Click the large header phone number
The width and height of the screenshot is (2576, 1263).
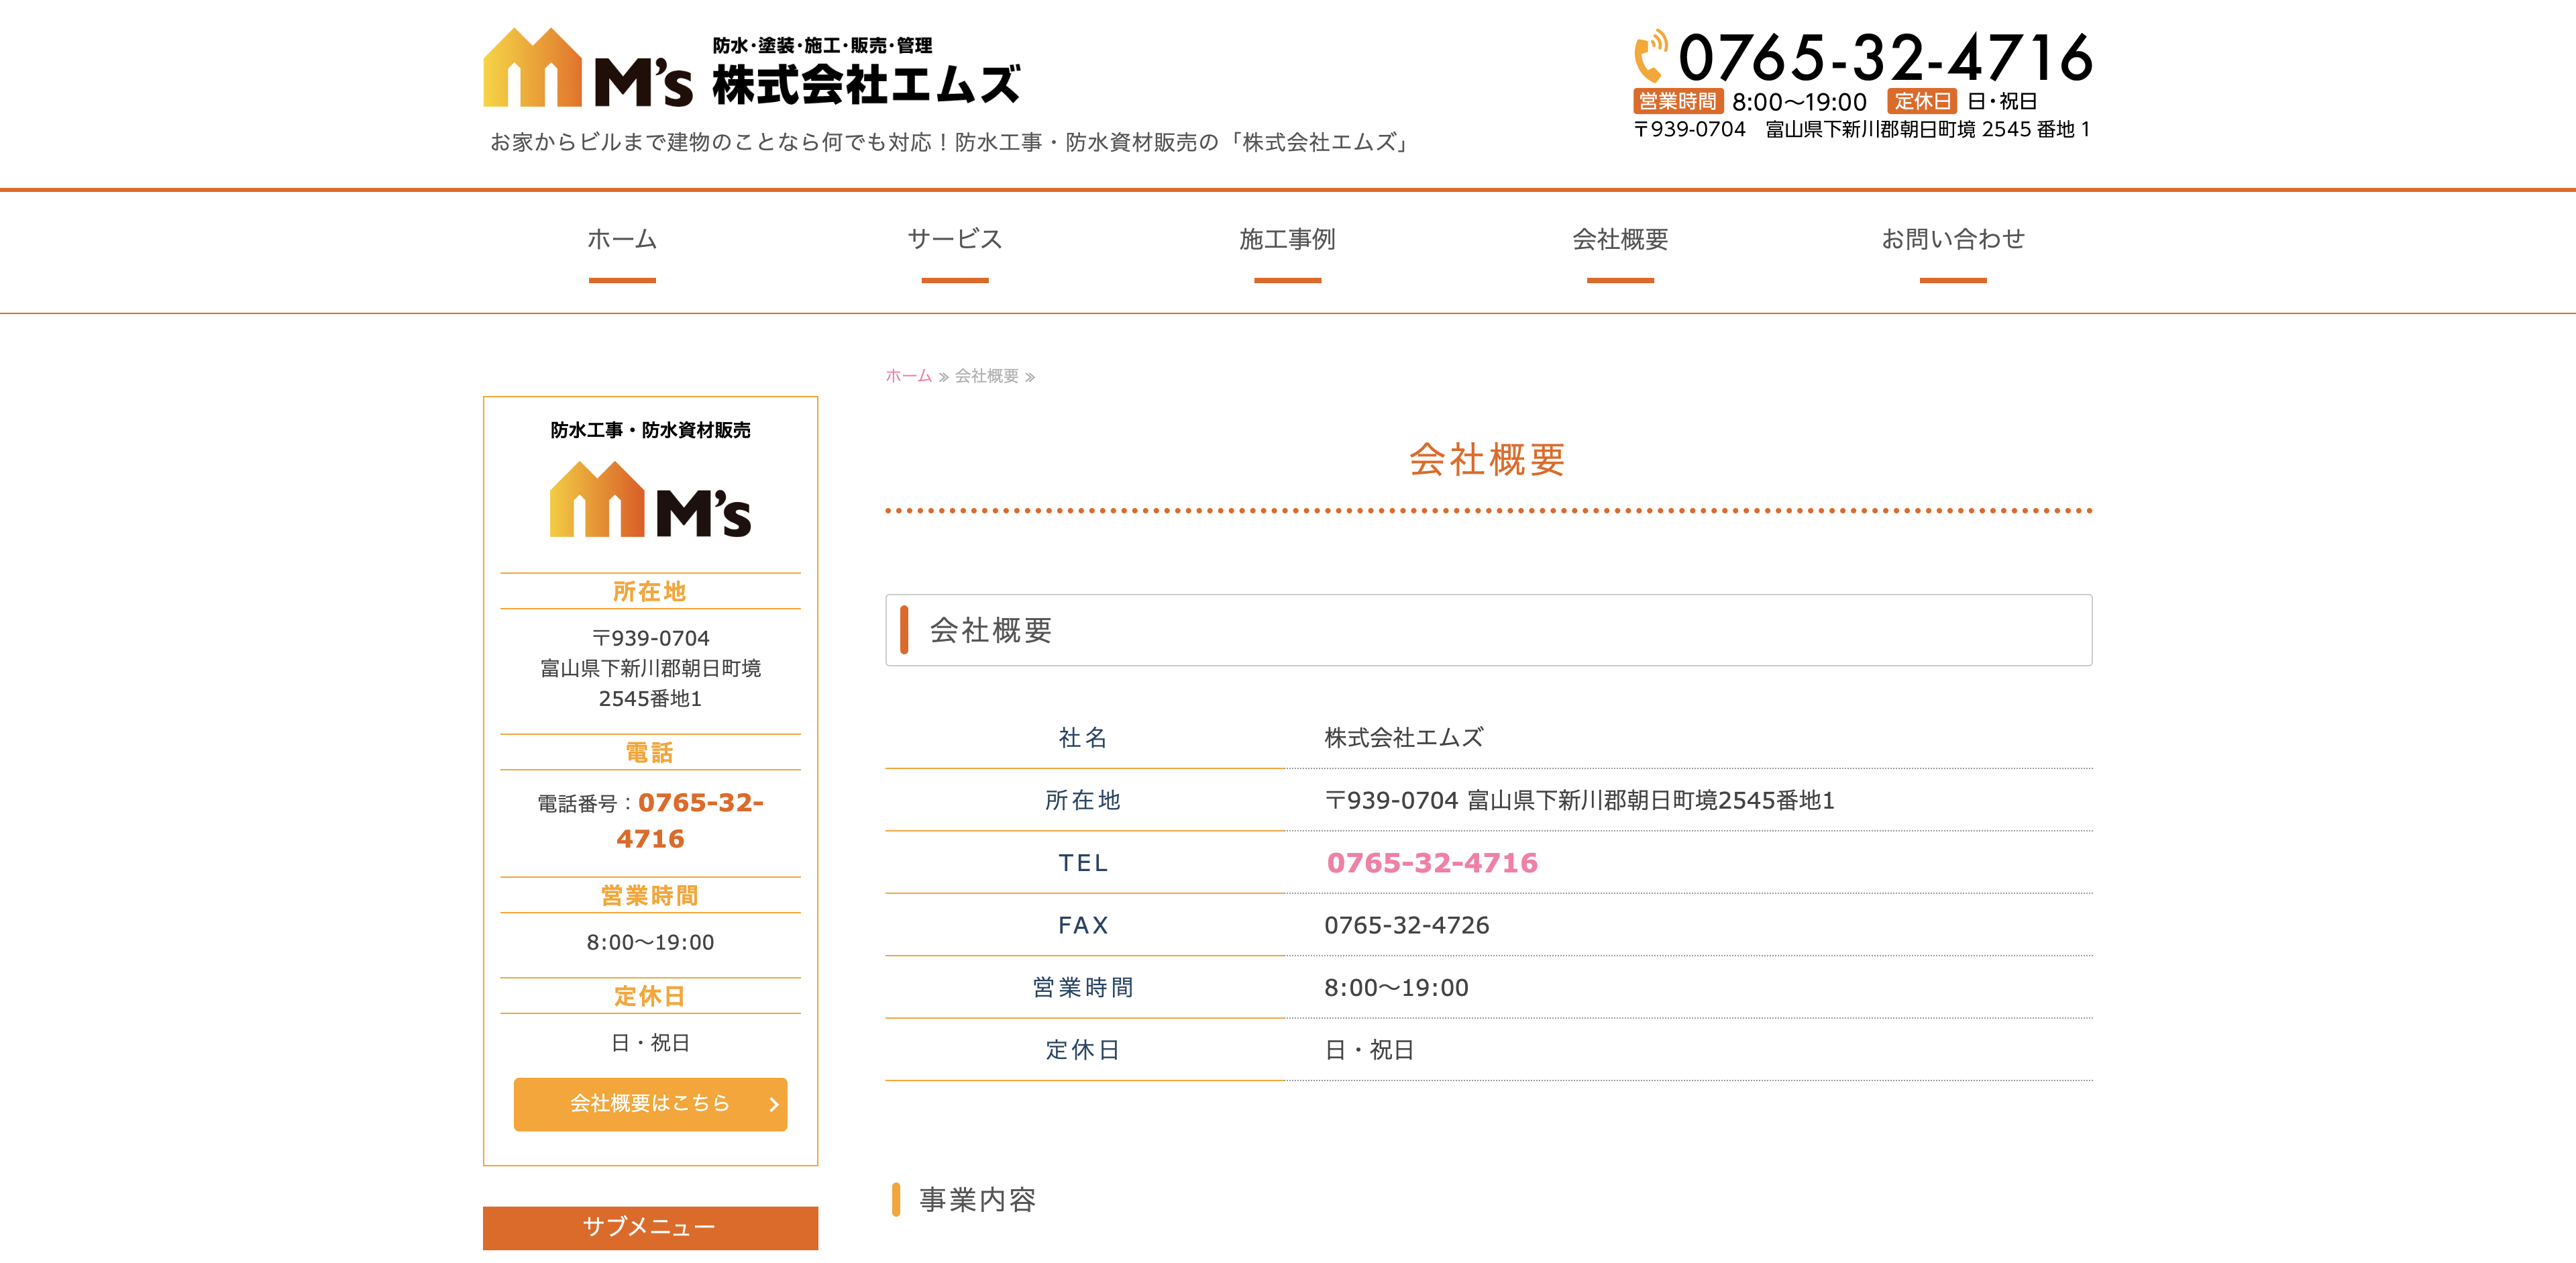pos(1885,57)
